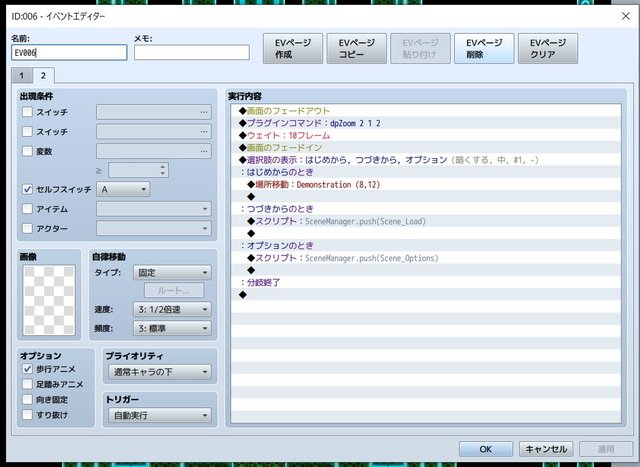Click EVページコピー button
This screenshot has height=467, width=640.
coord(357,49)
